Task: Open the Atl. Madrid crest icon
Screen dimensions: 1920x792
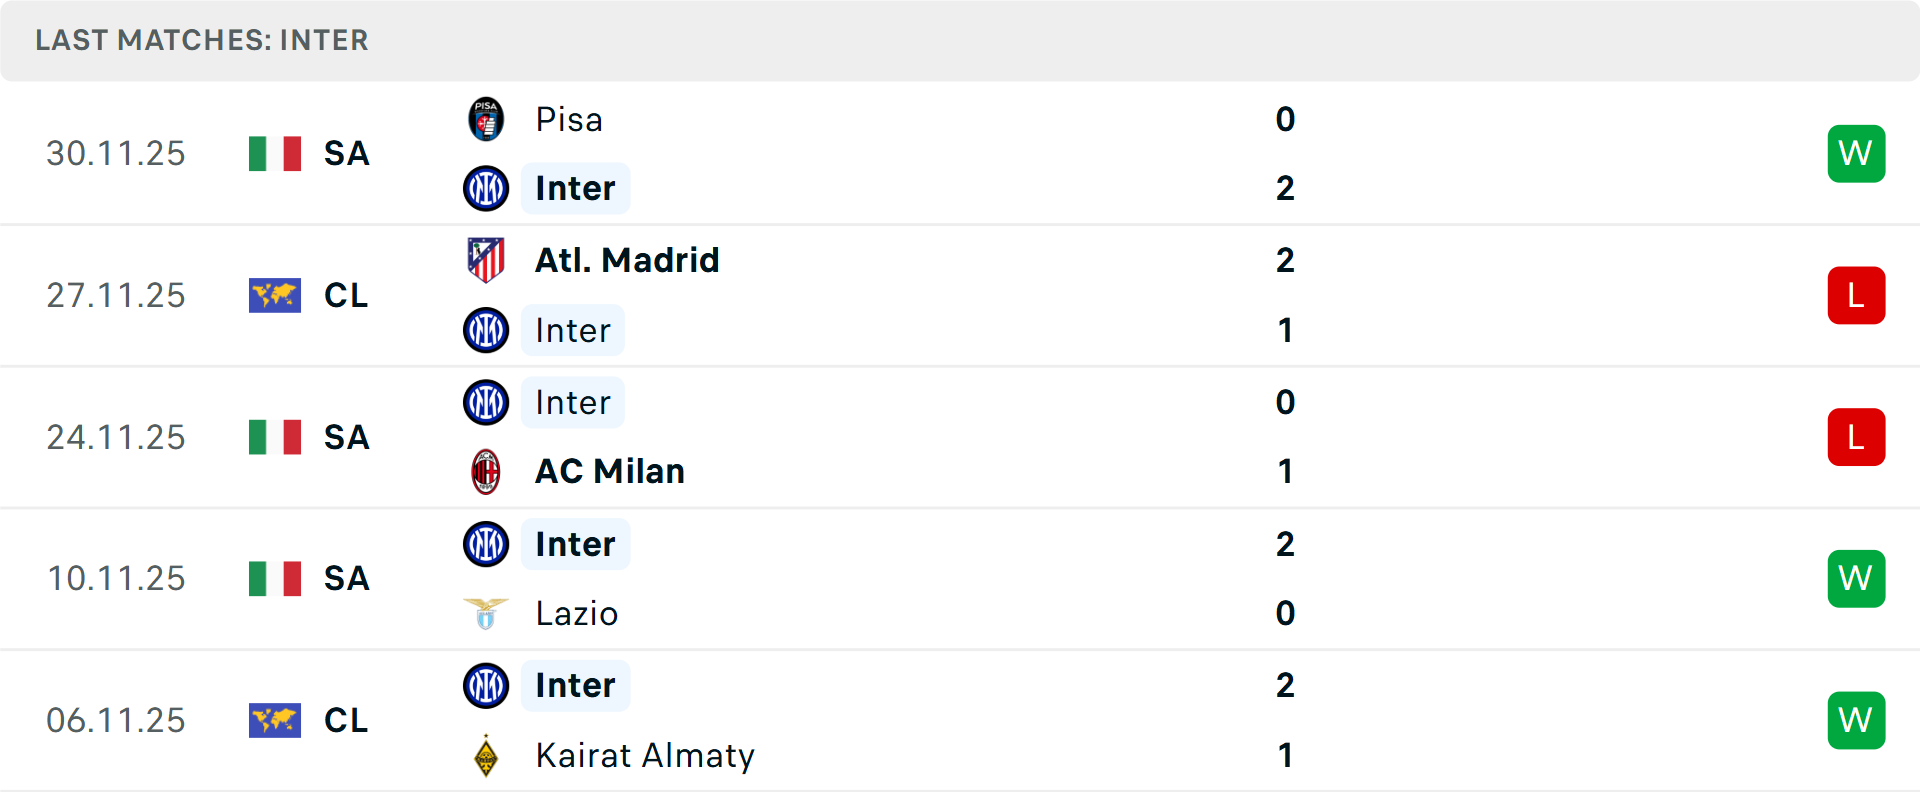Action: (x=486, y=261)
